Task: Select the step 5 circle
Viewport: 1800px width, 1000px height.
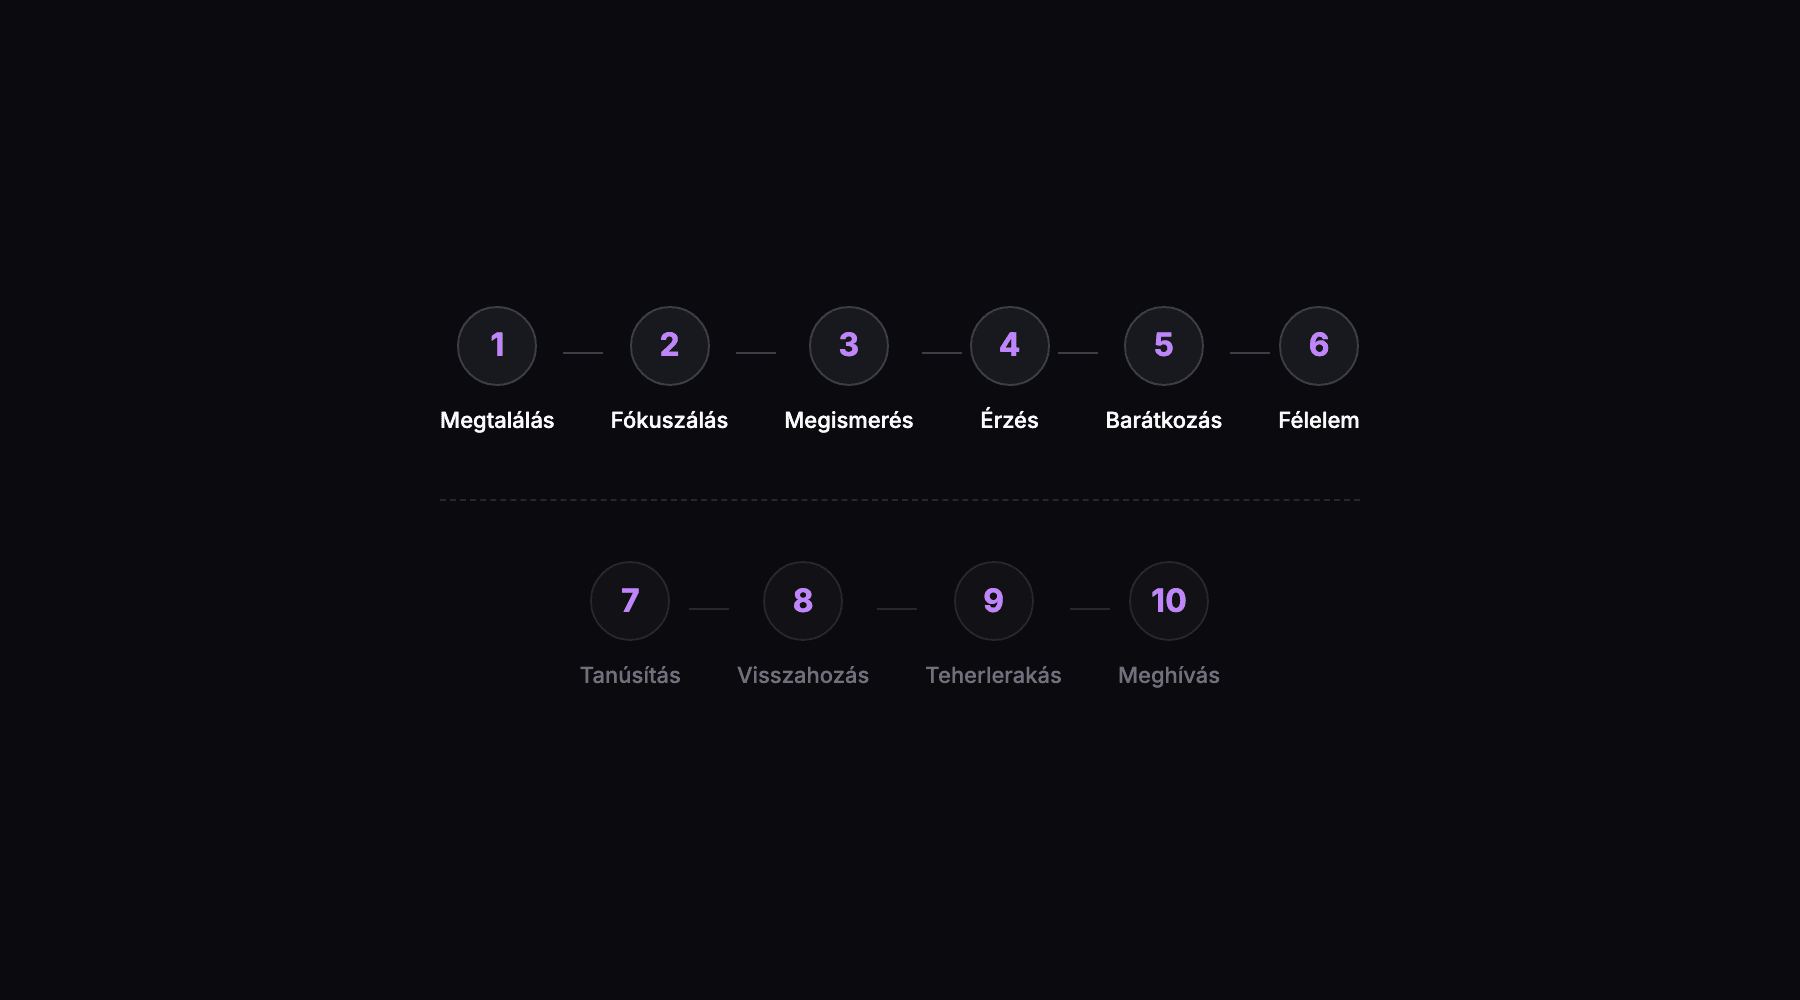Action: 1164,346
